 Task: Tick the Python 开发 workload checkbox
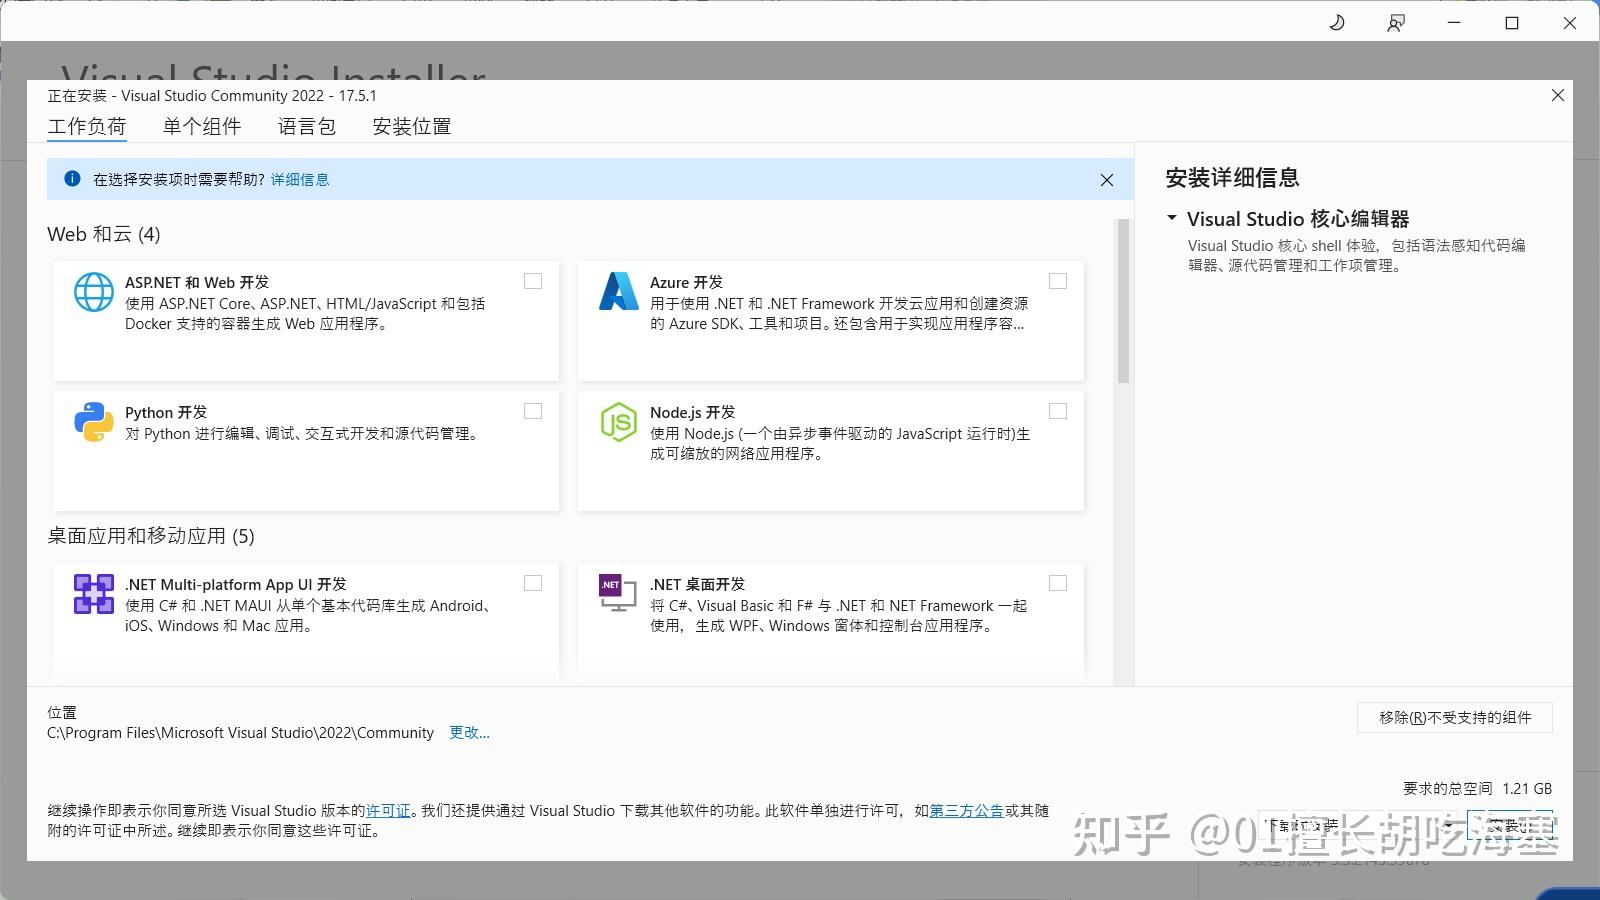coord(533,411)
